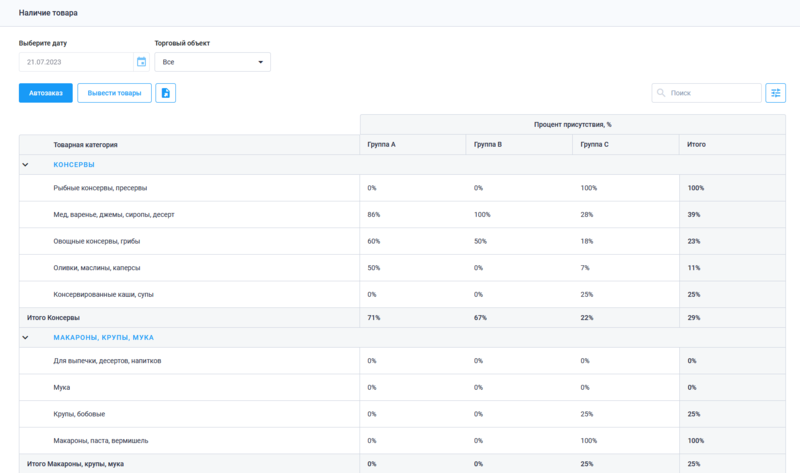Open the Торговый объект dropdown

click(212, 62)
